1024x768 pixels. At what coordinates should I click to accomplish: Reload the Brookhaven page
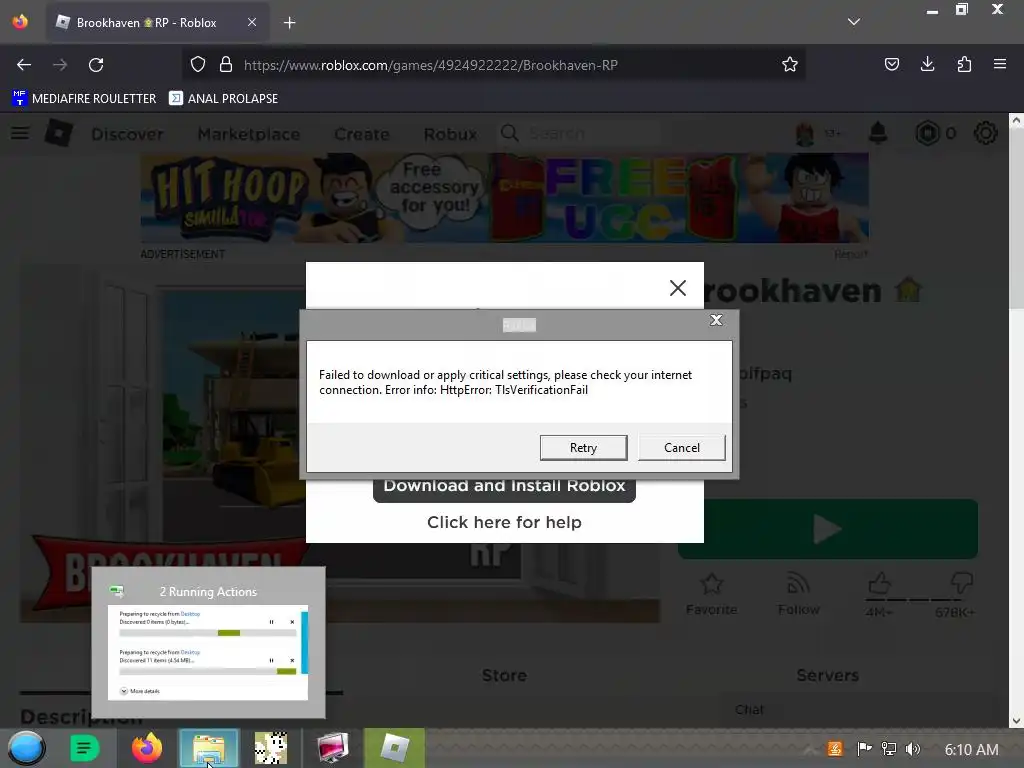96,65
